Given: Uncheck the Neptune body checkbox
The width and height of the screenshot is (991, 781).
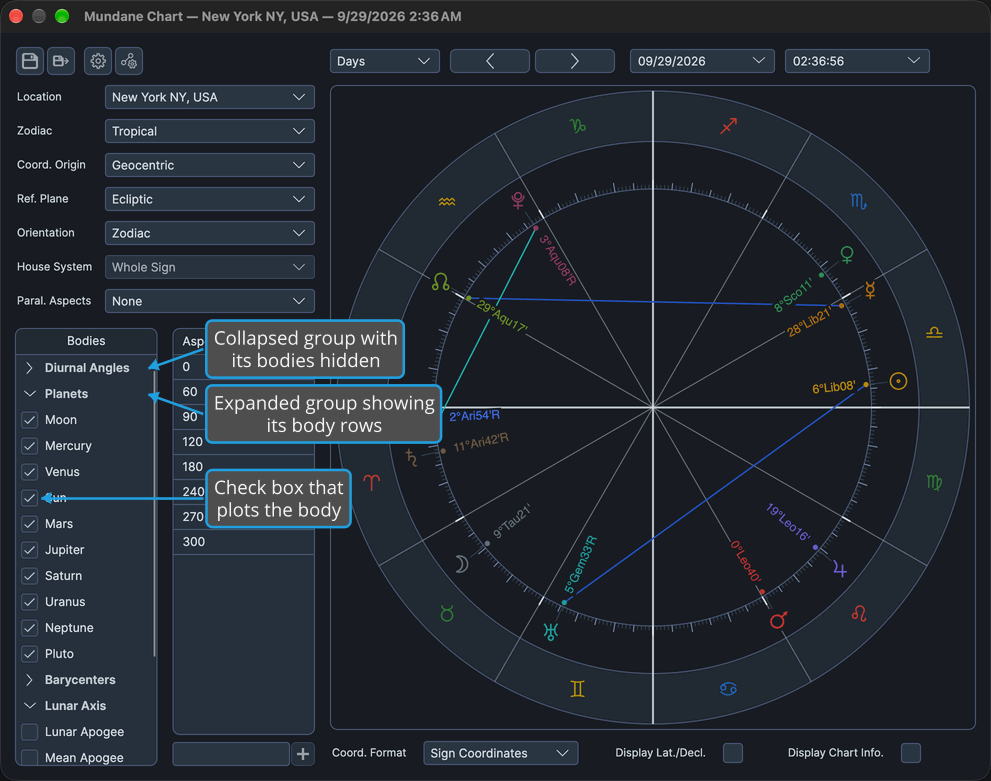Looking at the screenshot, I should click(x=30, y=627).
